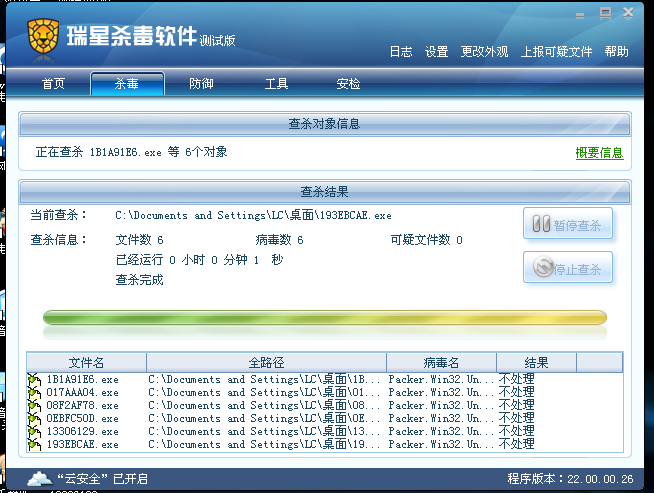Click file icon beside 193EBCAE.exe
Image resolution: width=654 pixels, height=493 pixels.
tap(34, 445)
